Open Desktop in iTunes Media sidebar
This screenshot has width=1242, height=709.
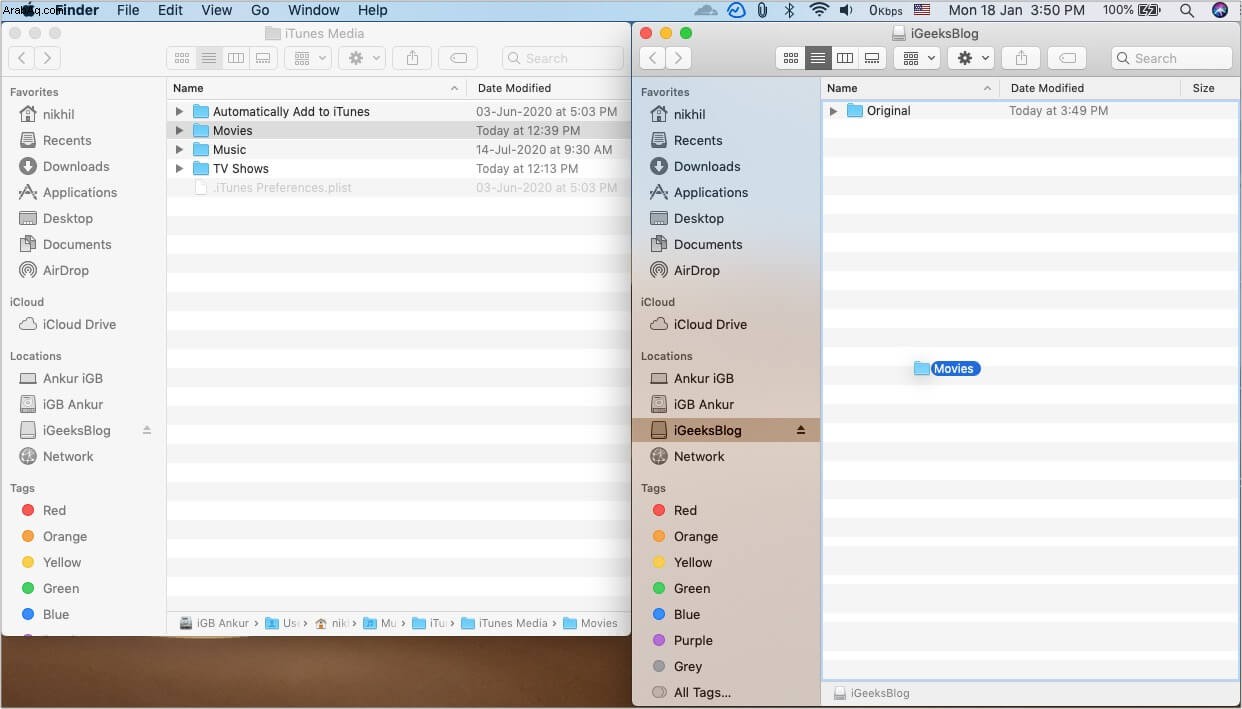pyautogui.click(x=68, y=218)
